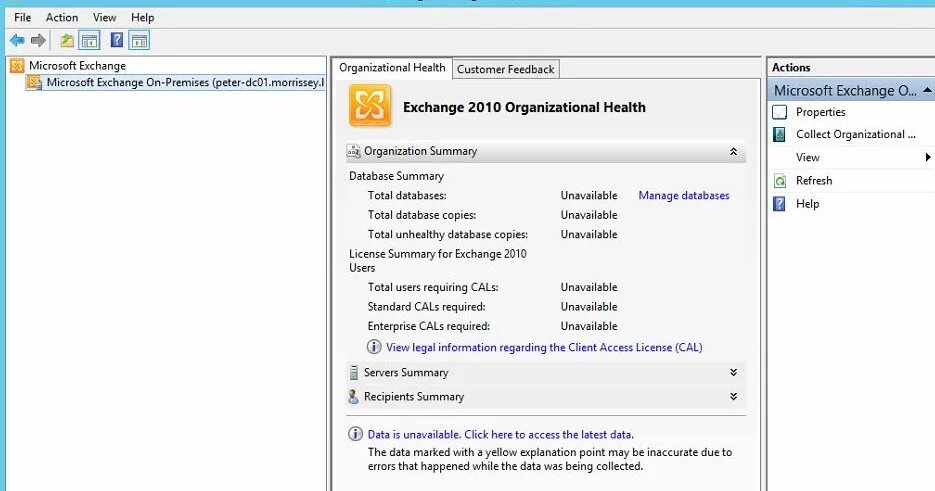
Task: Select Microsoft Exchange root tree node
Action: pos(78,66)
